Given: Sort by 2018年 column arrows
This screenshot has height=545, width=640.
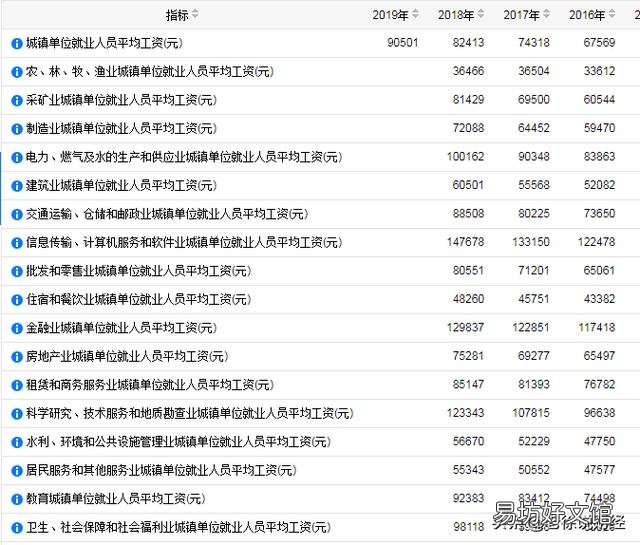Looking at the screenshot, I should [x=481, y=14].
